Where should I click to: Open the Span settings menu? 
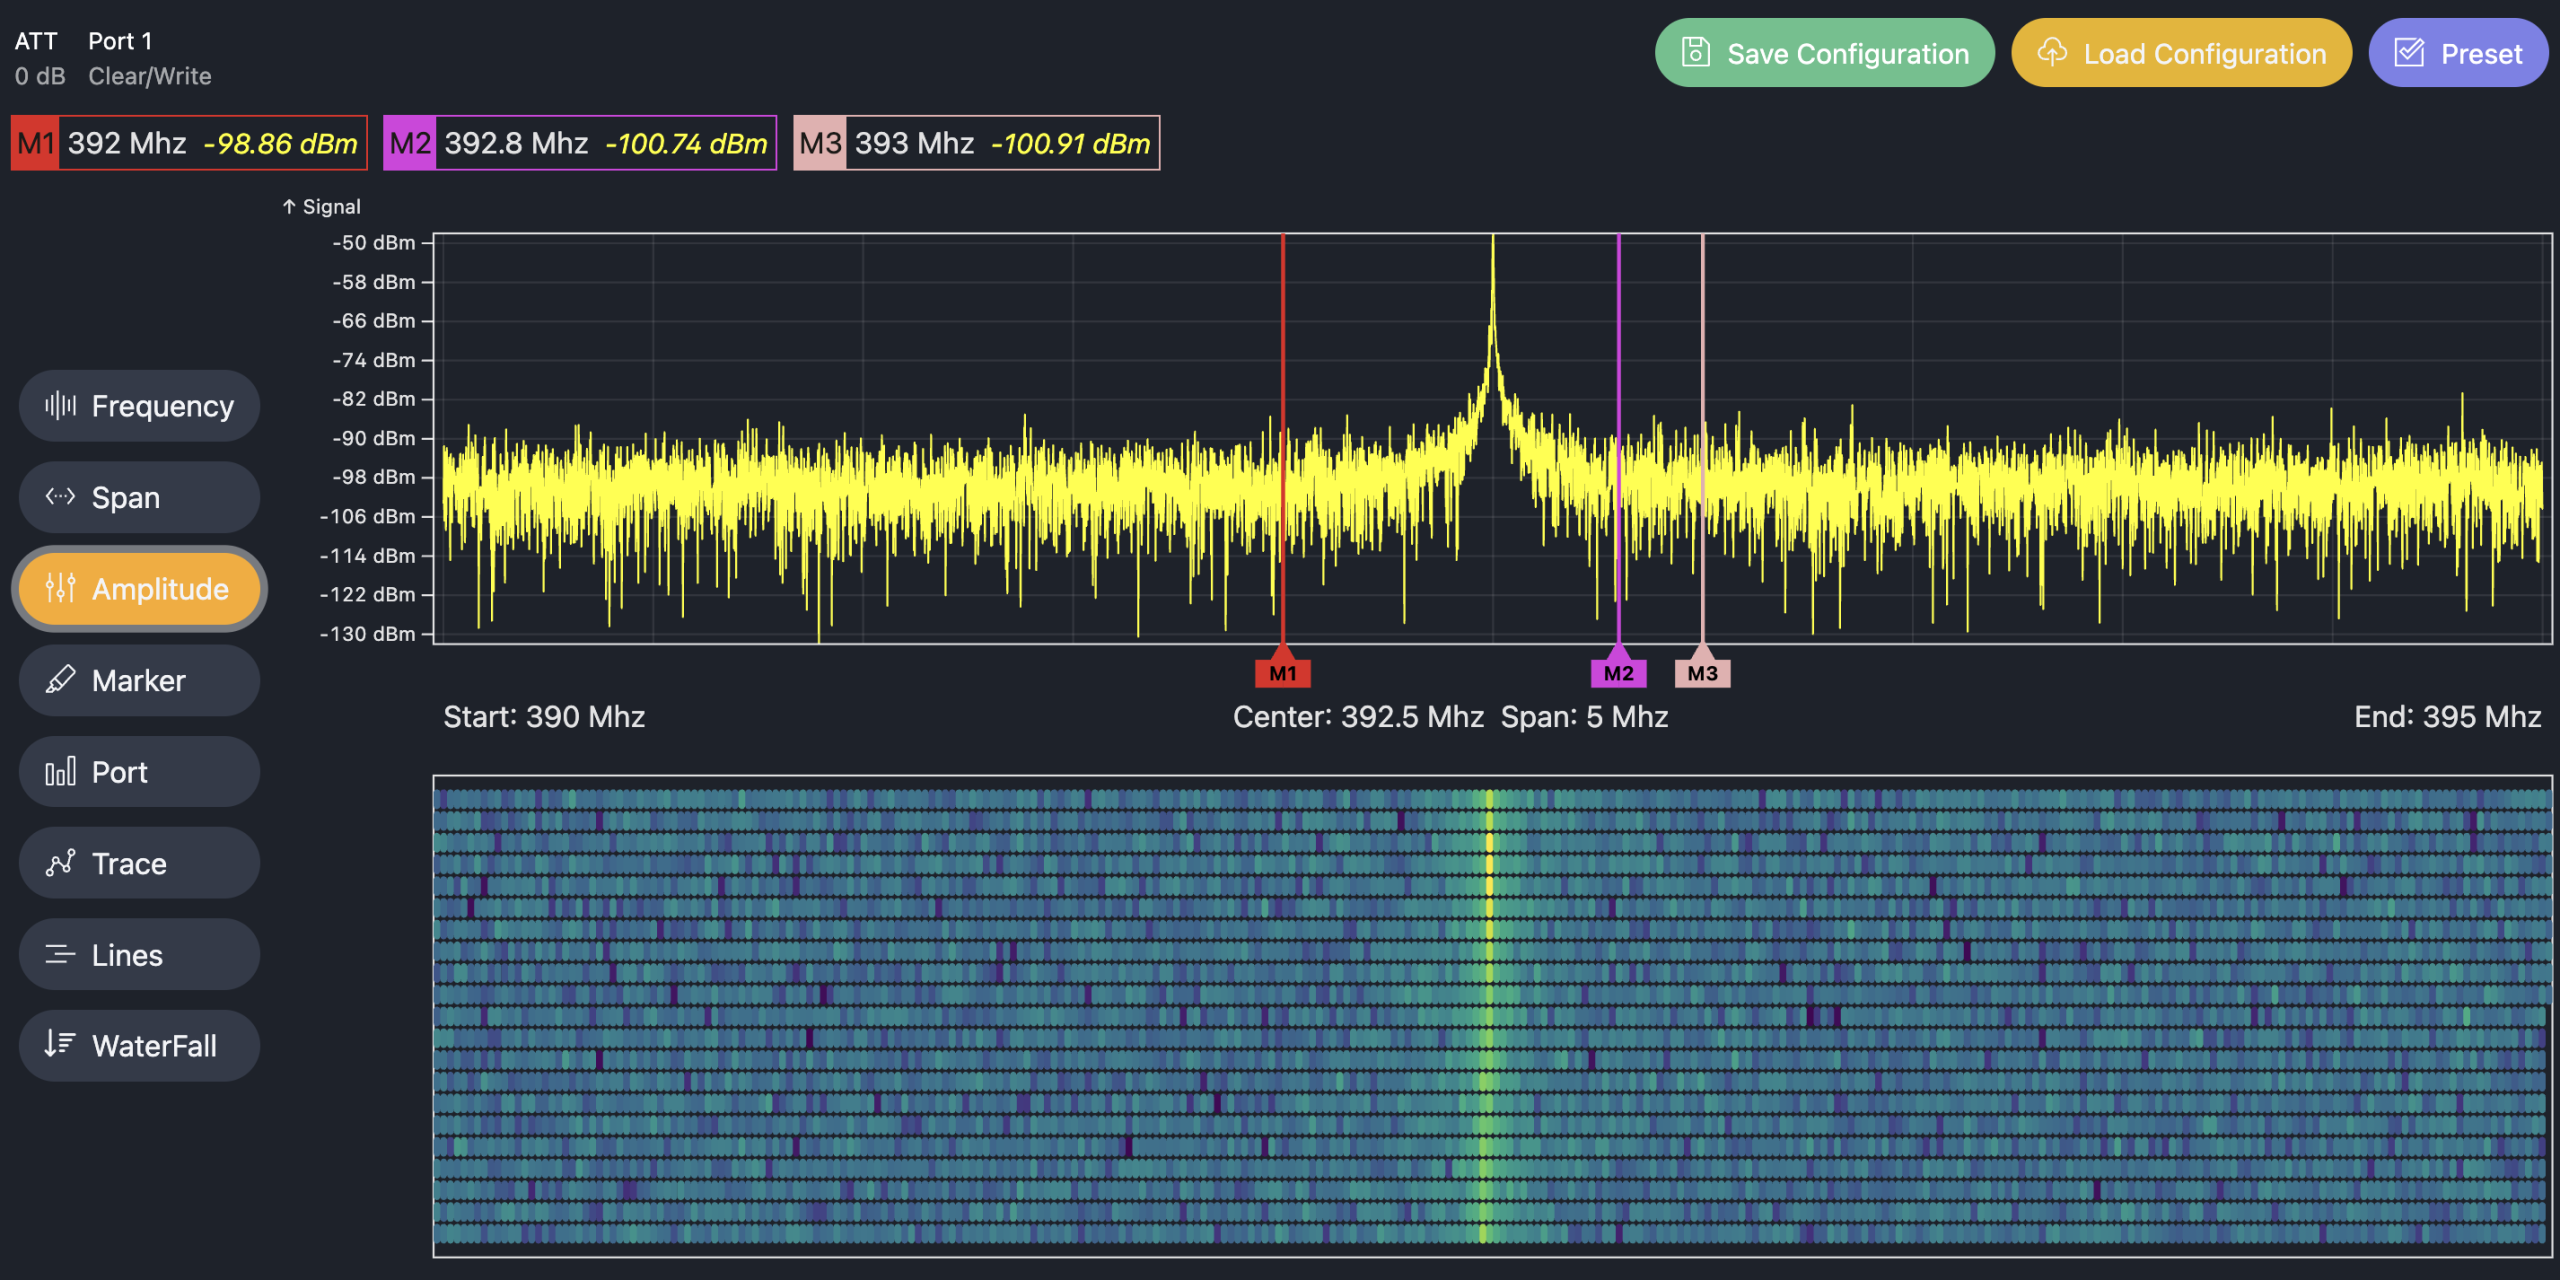click(x=139, y=497)
